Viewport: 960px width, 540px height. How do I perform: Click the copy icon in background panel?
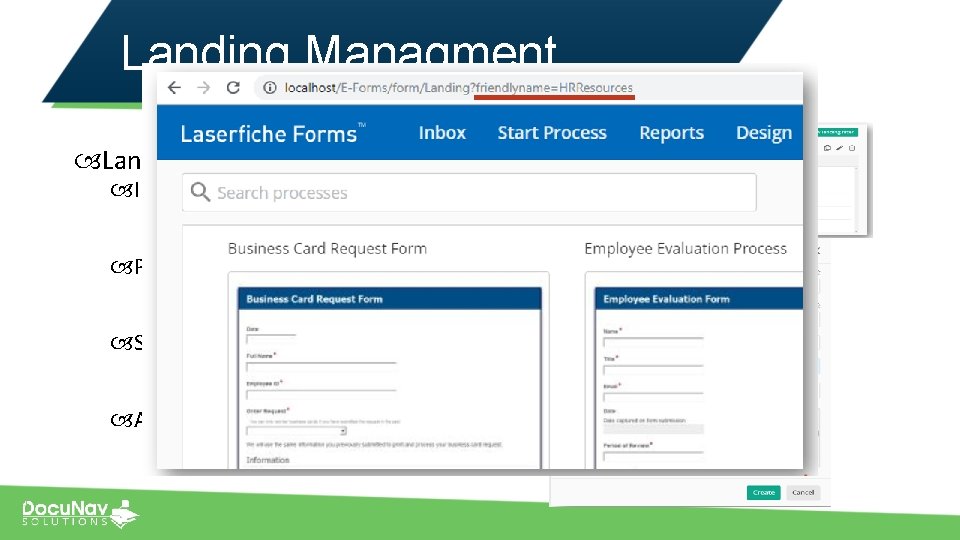827,148
